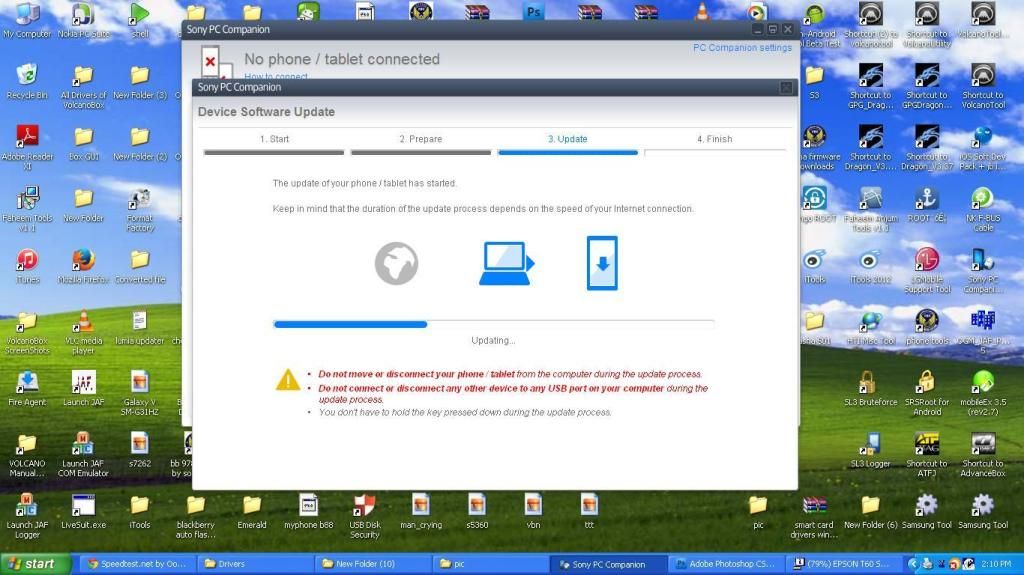Image resolution: width=1024 pixels, height=575 pixels.
Task: Open SL3 Logger desktop icon
Action: (x=871, y=450)
